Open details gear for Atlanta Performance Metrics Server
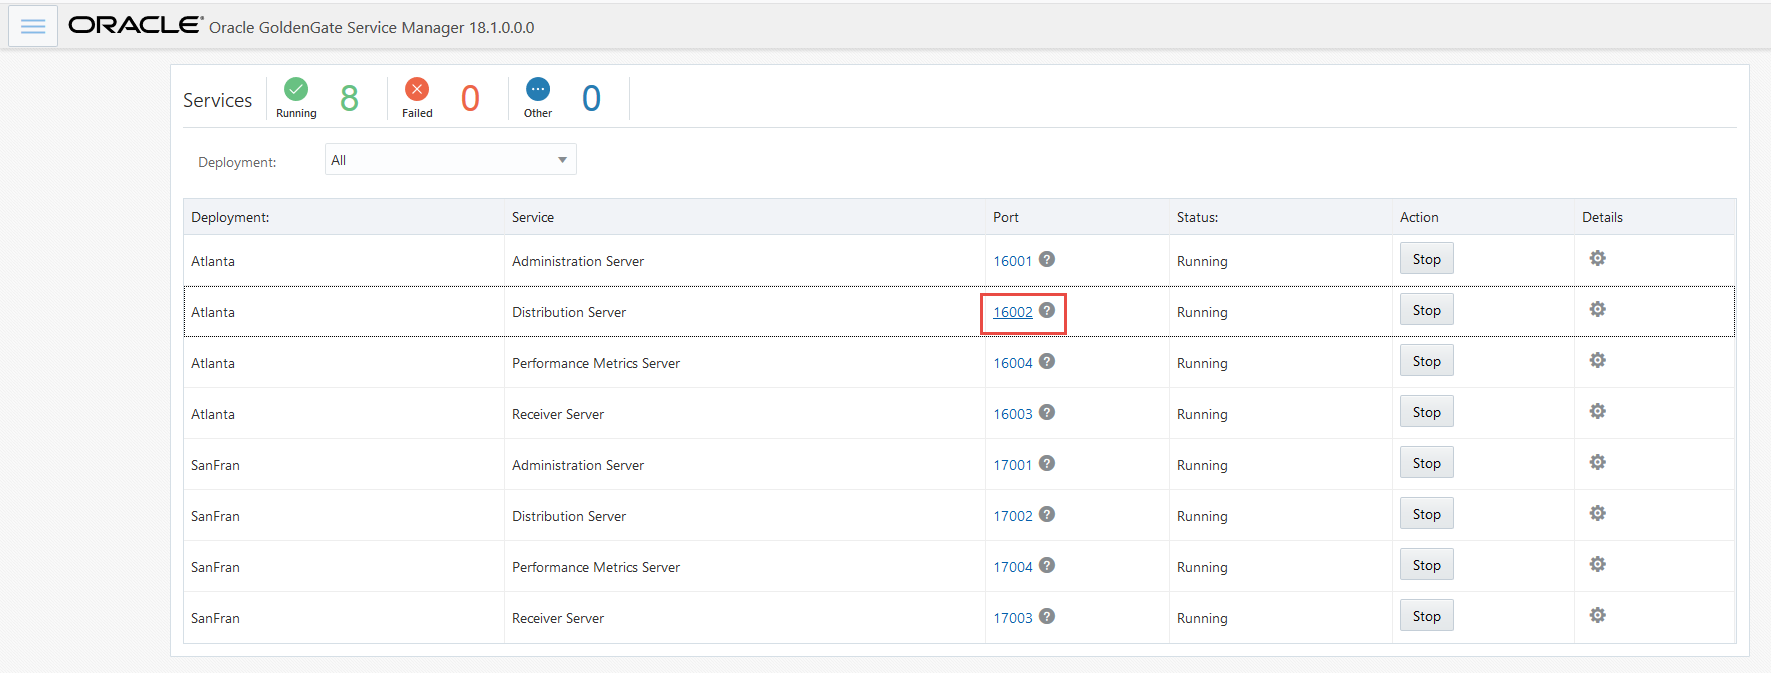 tap(1598, 360)
